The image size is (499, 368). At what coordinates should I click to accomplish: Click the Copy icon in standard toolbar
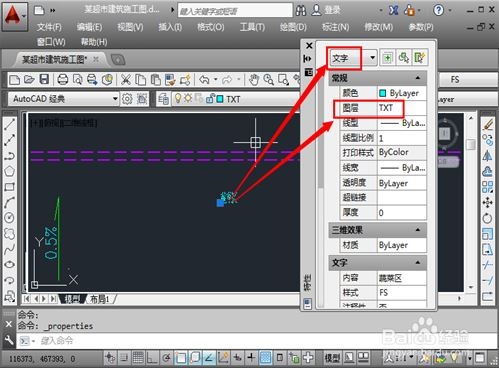pyautogui.click(x=141, y=80)
